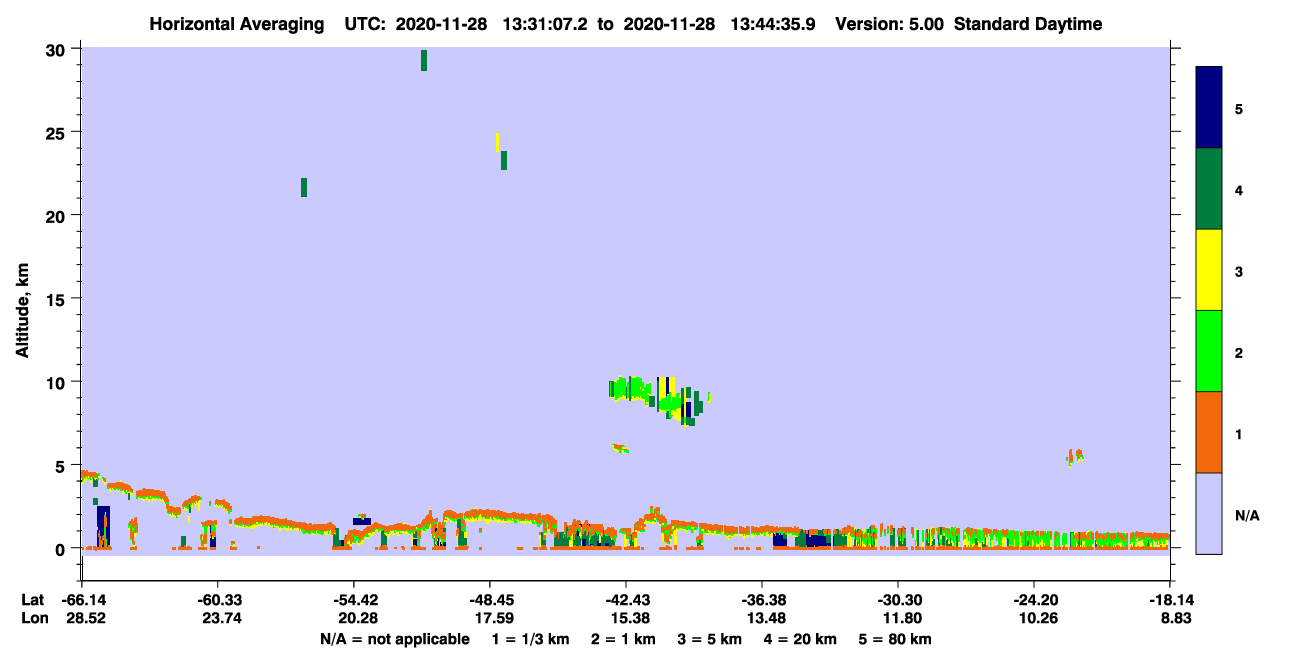
Task: Click the orange colorbar segment labeled 1
Action: pos(1209,432)
